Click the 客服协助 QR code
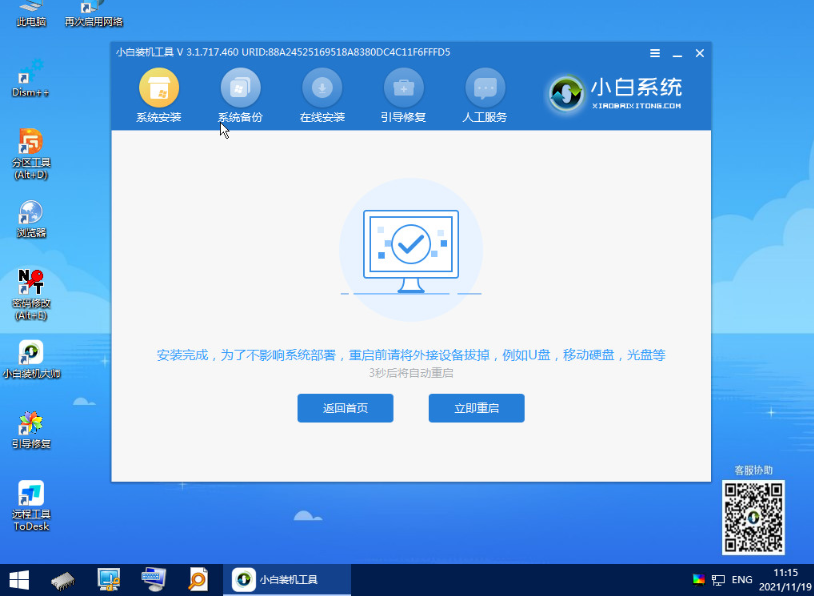 [753, 517]
